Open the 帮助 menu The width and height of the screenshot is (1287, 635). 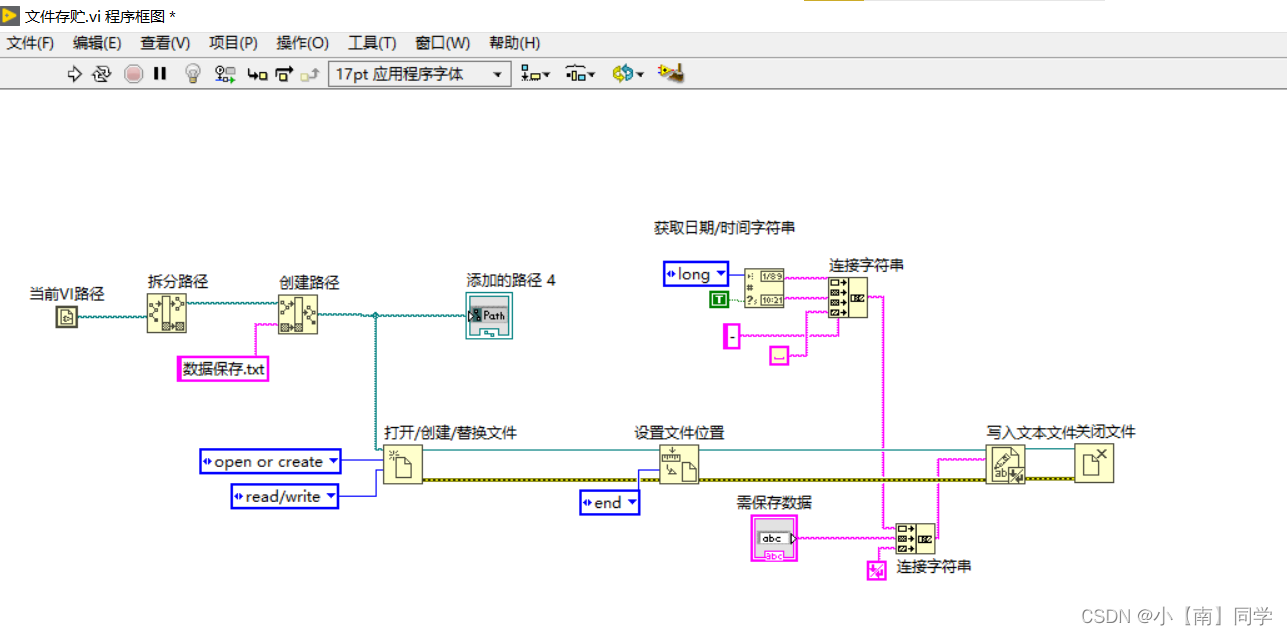pos(513,42)
